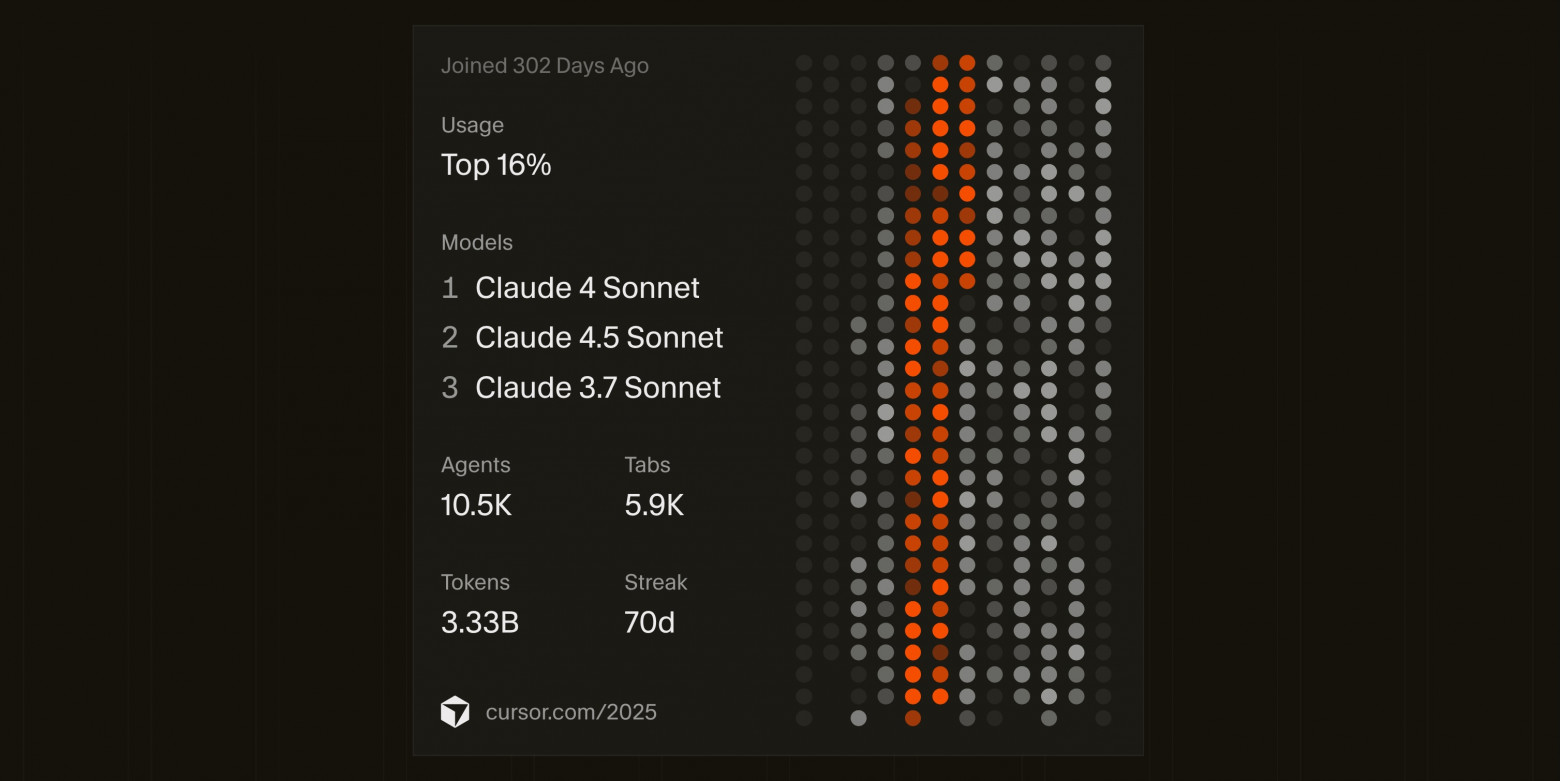Click the 'Tabs' stat label
This screenshot has width=1560, height=781.
[647, 465]
